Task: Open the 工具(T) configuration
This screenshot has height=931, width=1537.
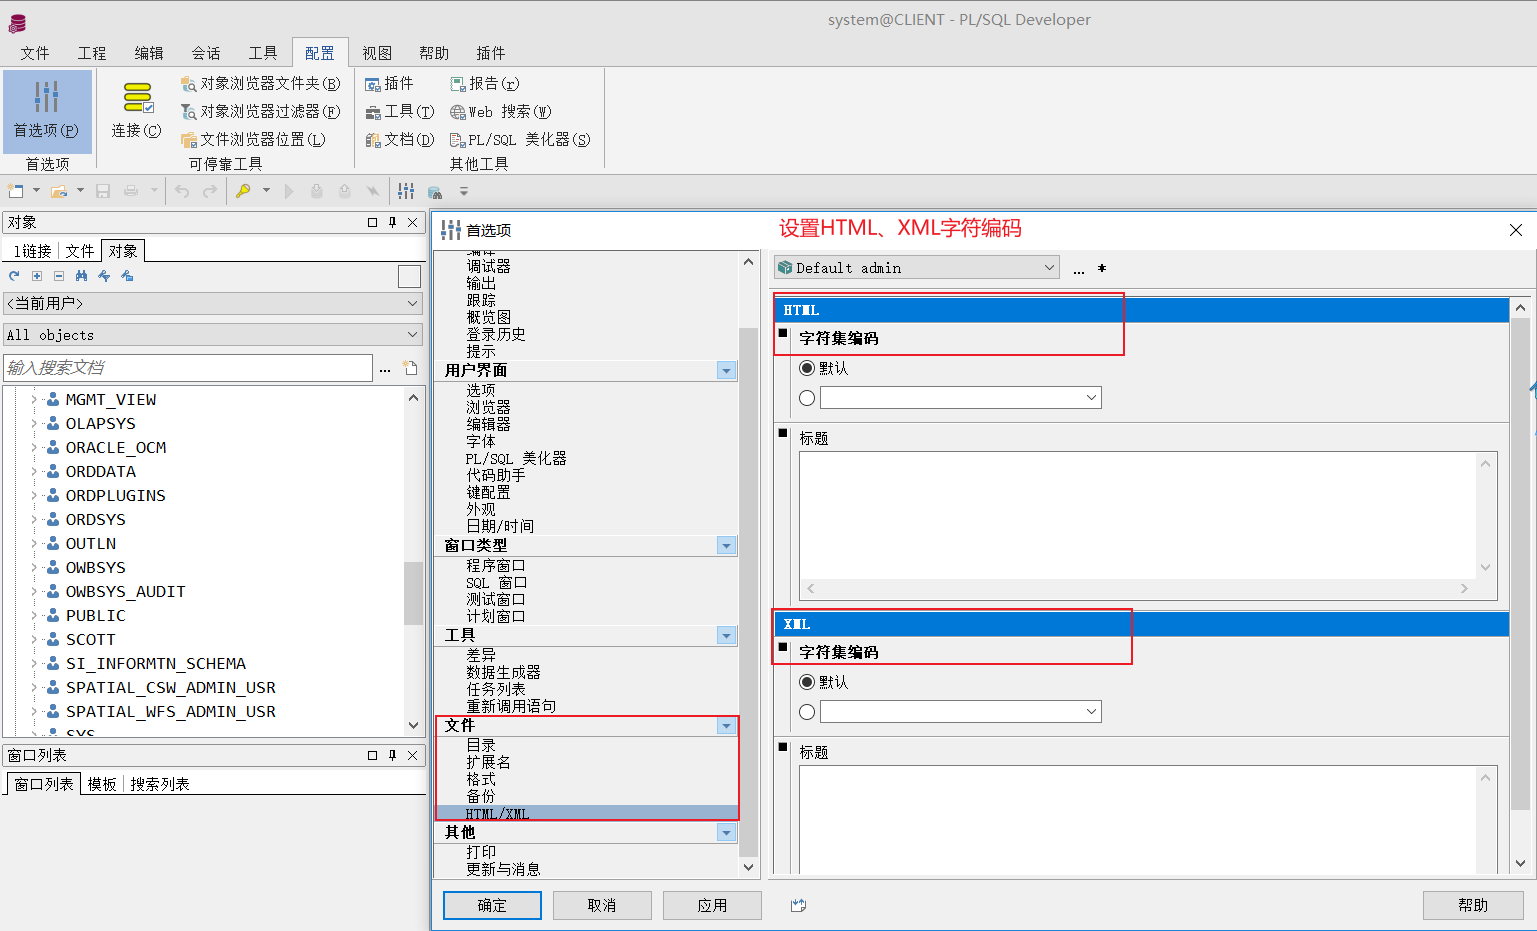Action: coord(399,112)
